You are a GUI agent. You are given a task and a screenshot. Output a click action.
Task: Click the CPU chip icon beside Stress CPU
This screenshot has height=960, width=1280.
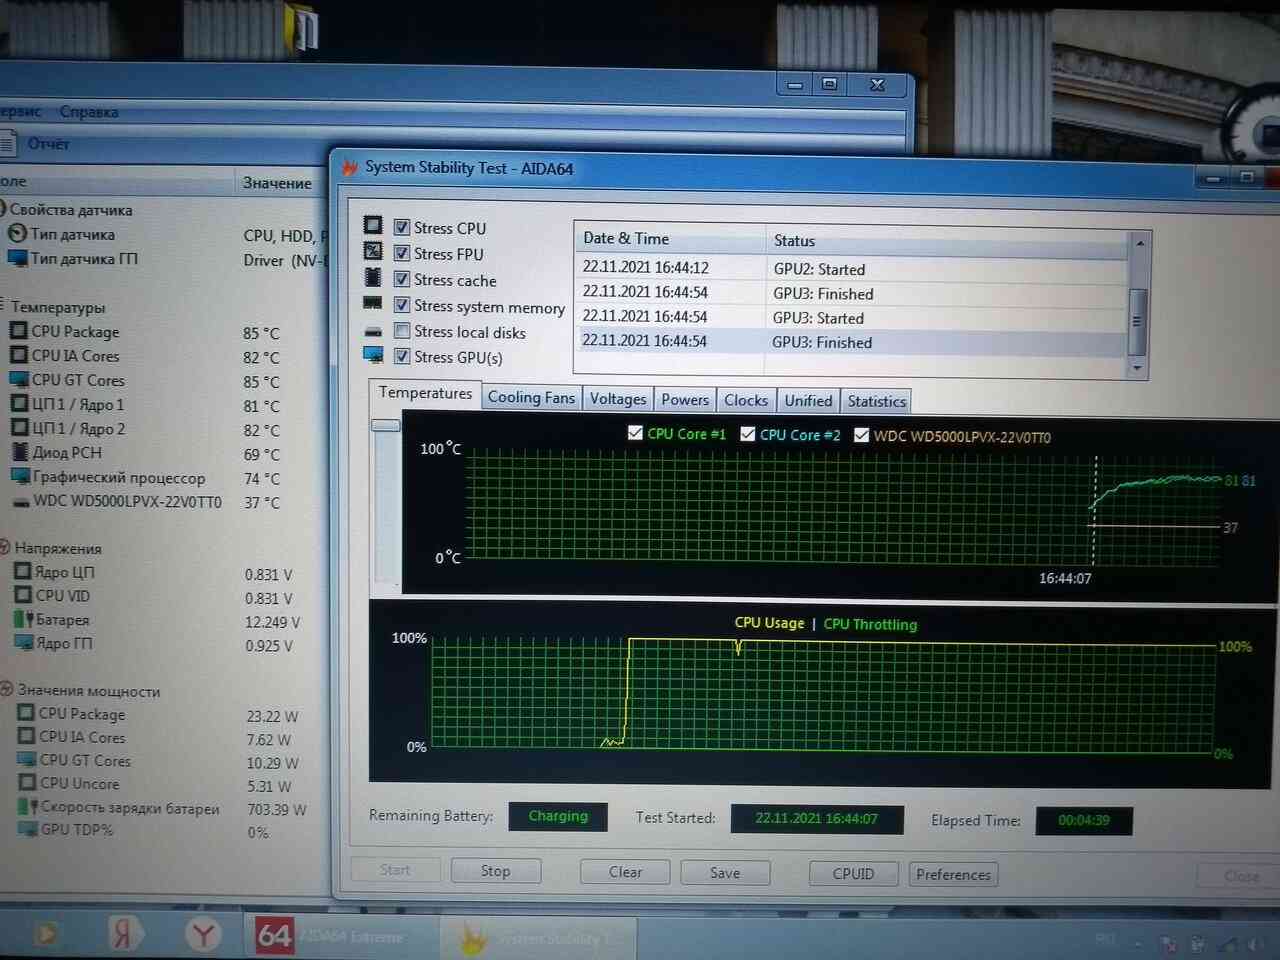373,225
